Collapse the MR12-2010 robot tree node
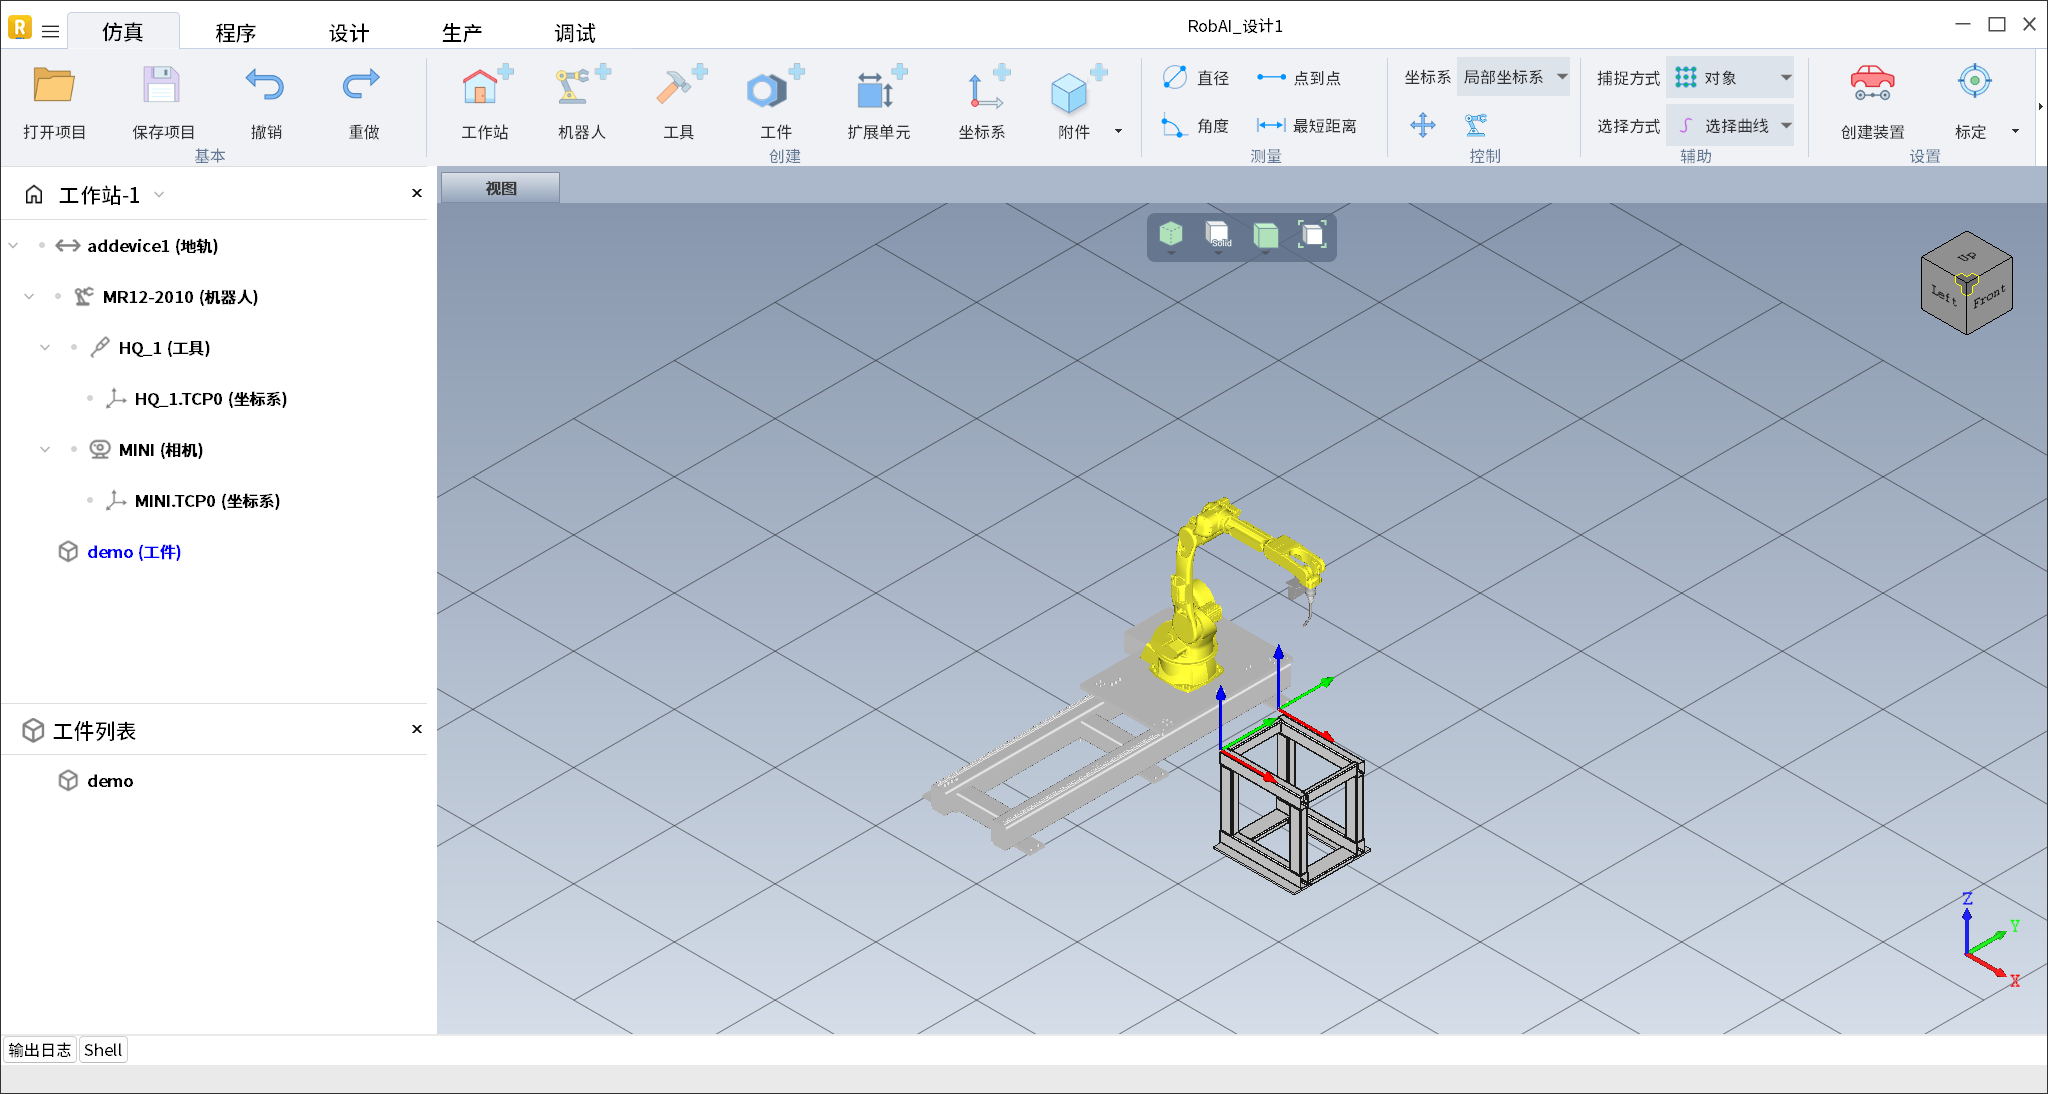This screenshot has height=1094, width=2048. [x=29, y=297]
